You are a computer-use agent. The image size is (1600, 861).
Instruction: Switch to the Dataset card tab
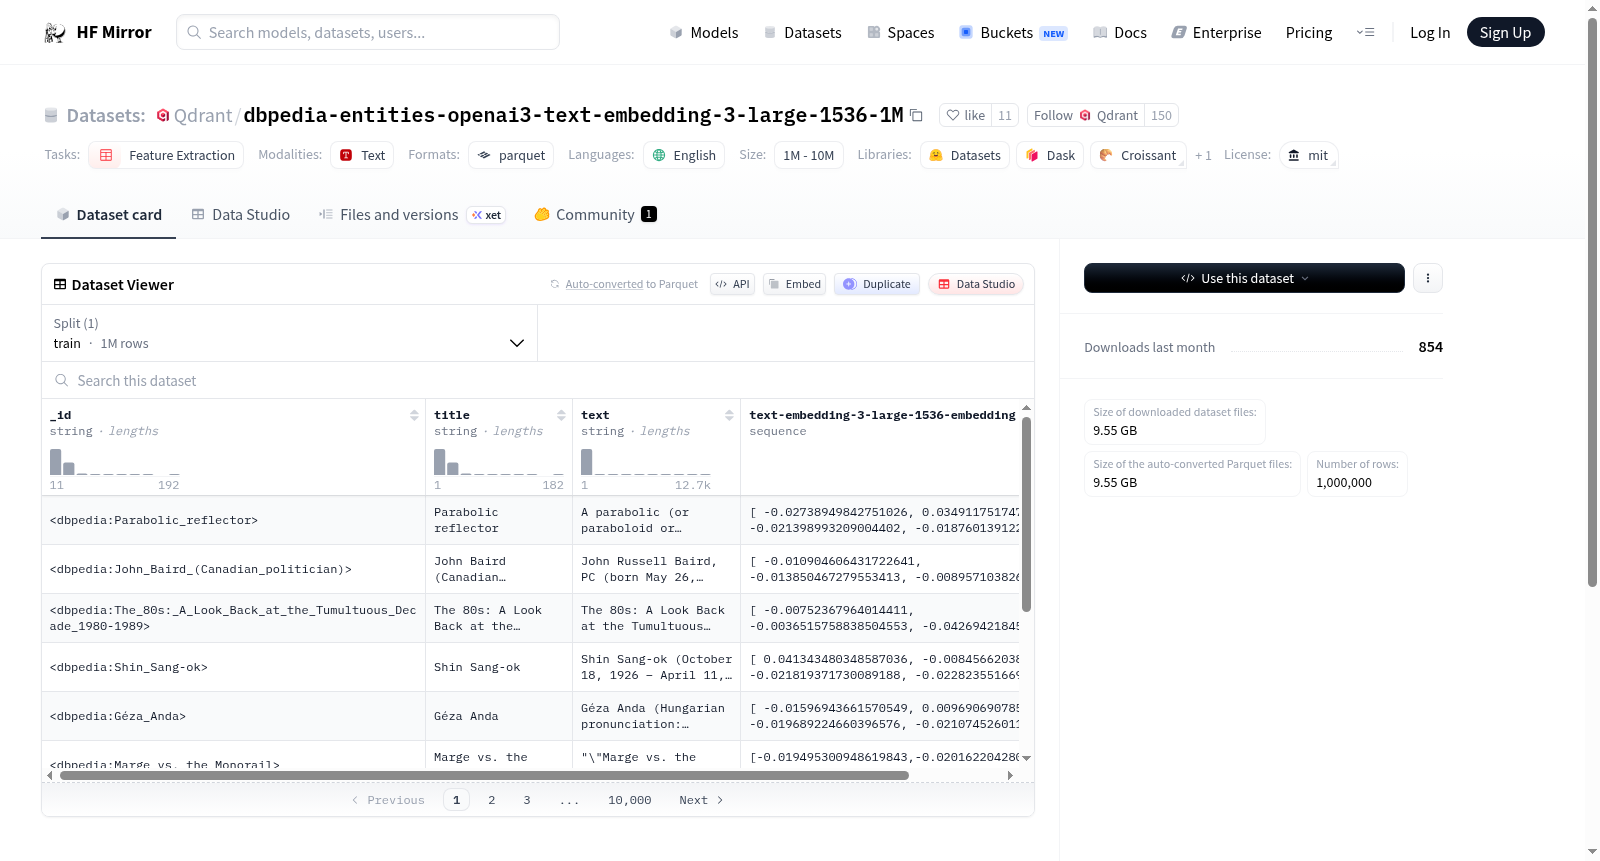tap(108, 214)
